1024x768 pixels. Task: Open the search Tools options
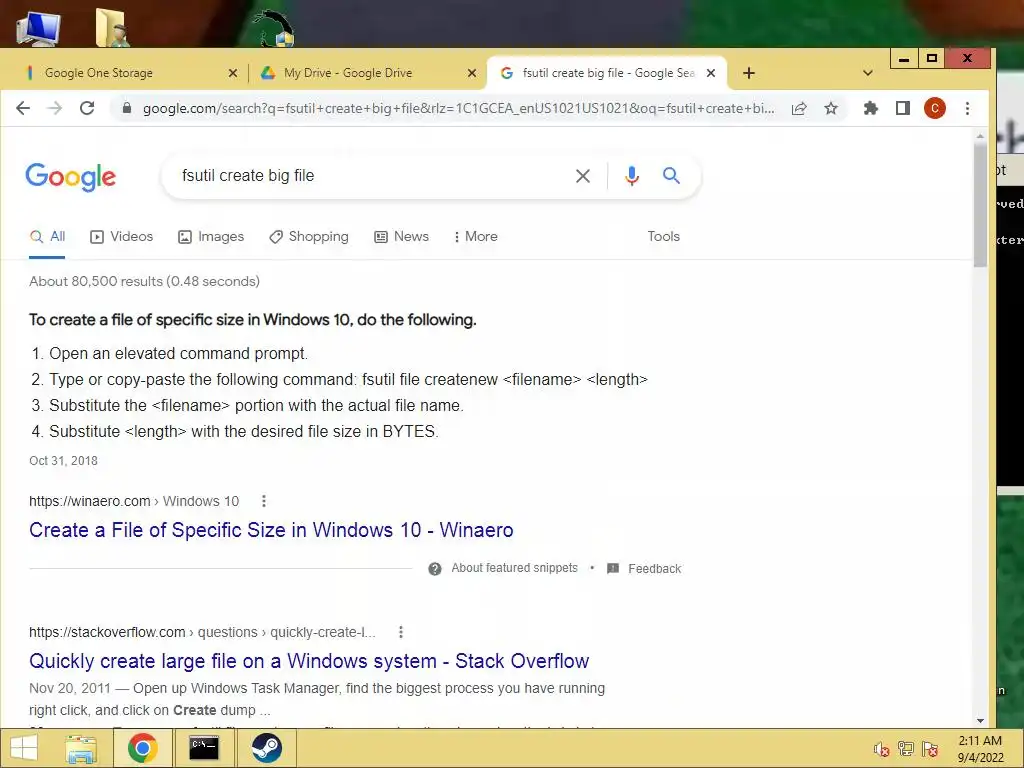[664, 236]
